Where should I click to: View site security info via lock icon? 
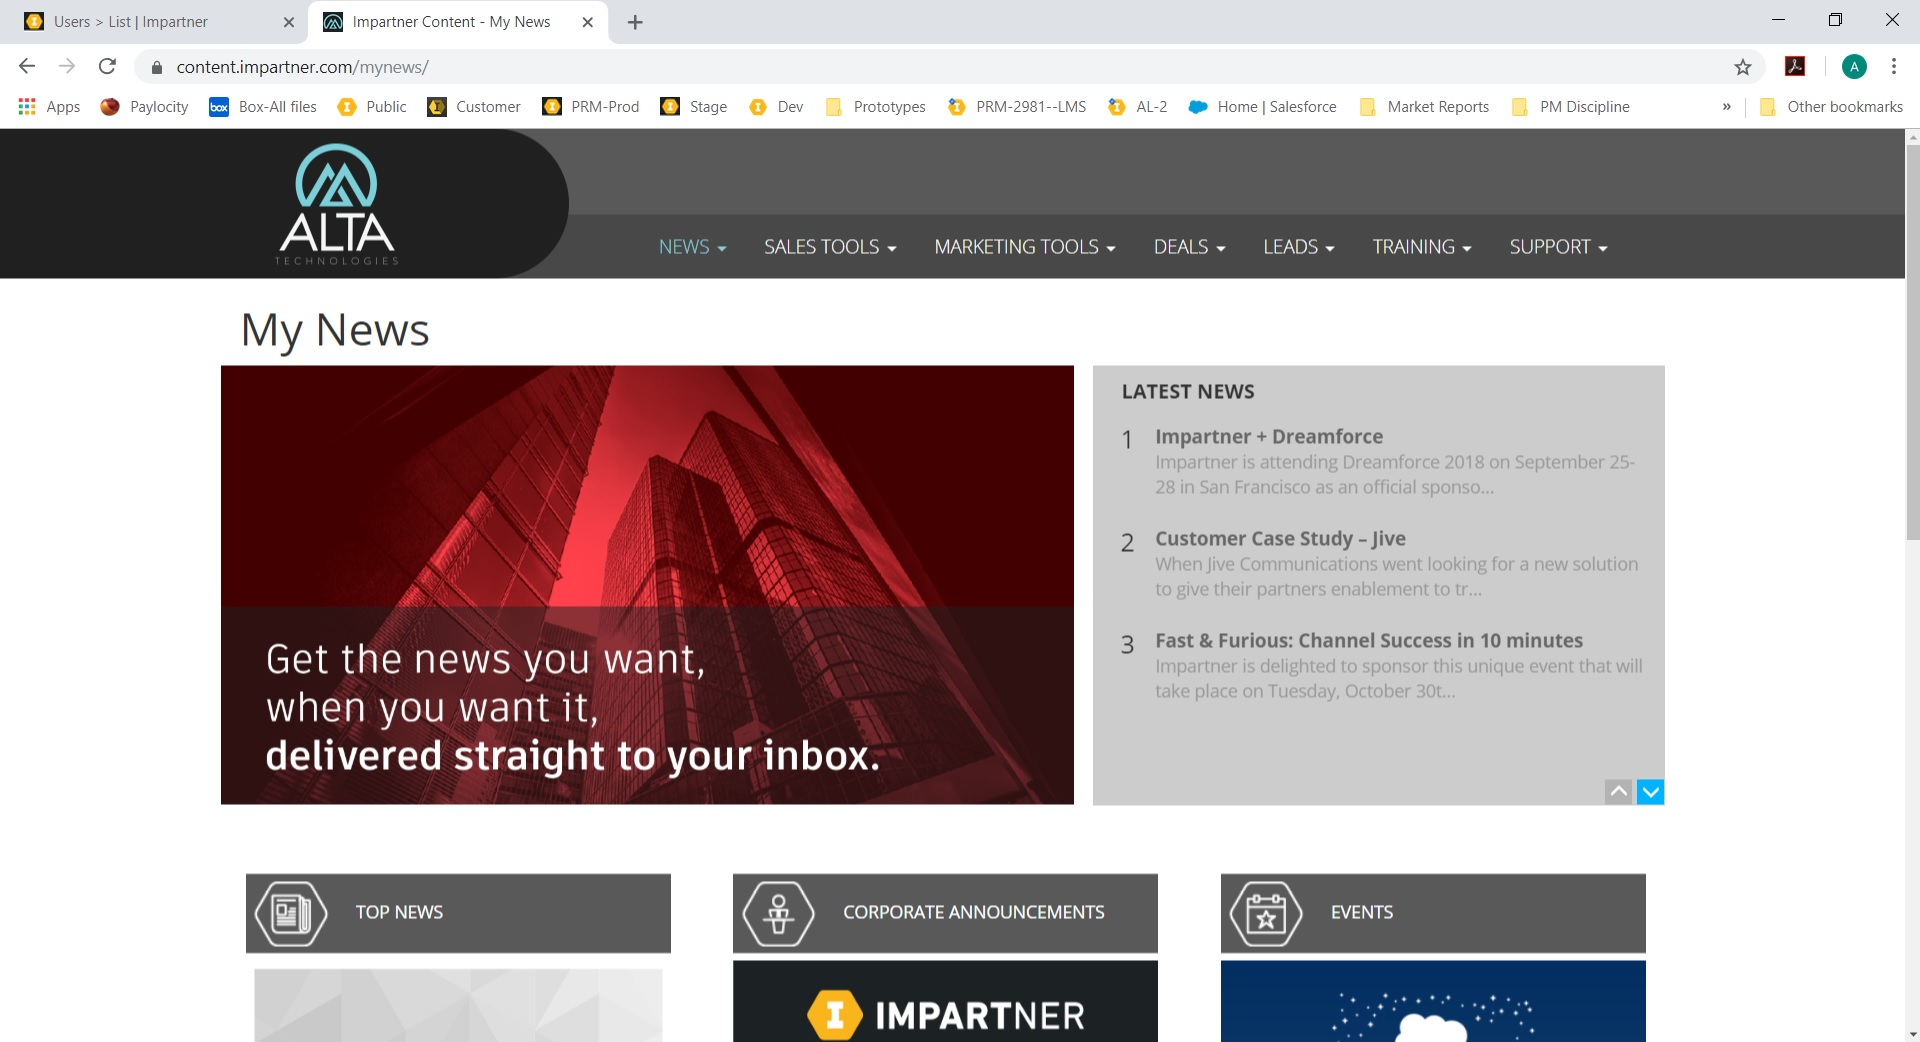(x=157, y=67)
